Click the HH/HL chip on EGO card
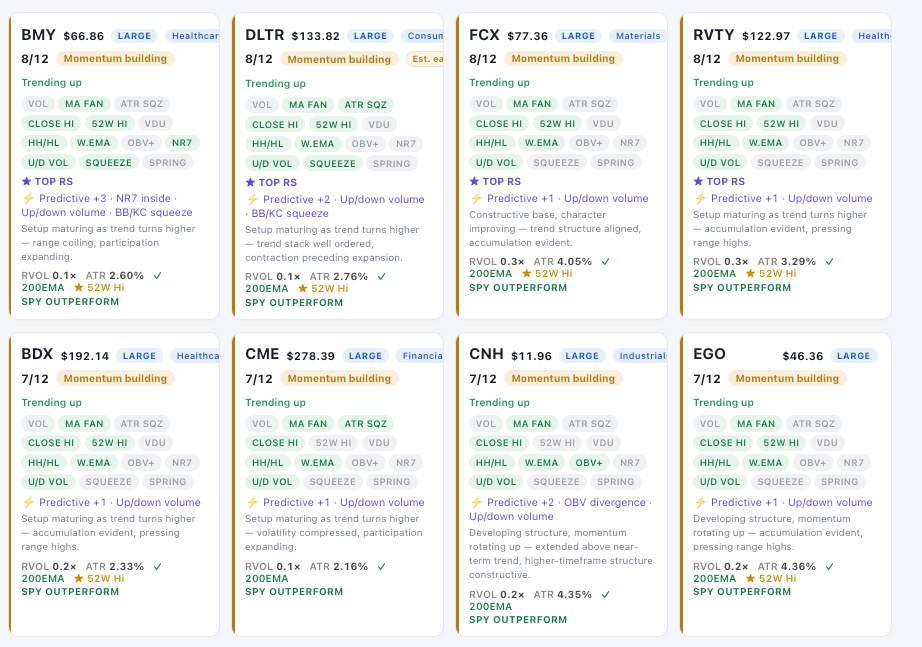The width and height of the screenshot is (922, 647). [716, 463]
